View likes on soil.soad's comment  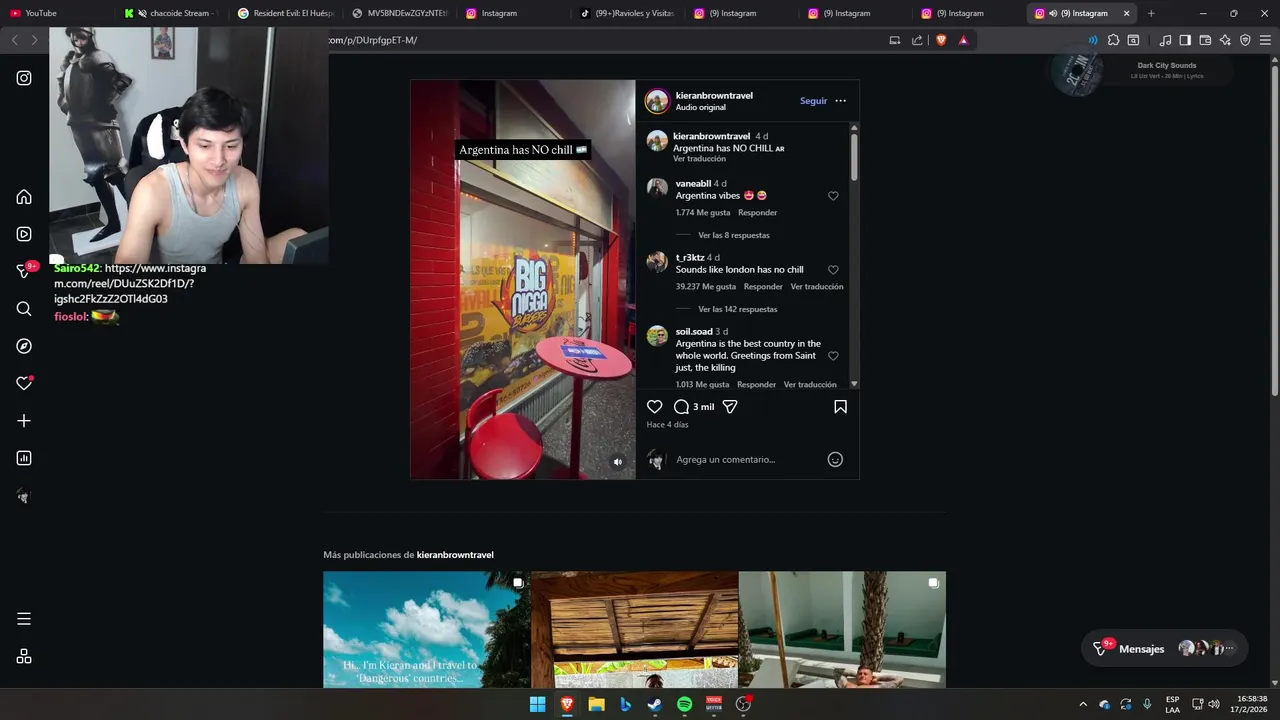point(702,385)
